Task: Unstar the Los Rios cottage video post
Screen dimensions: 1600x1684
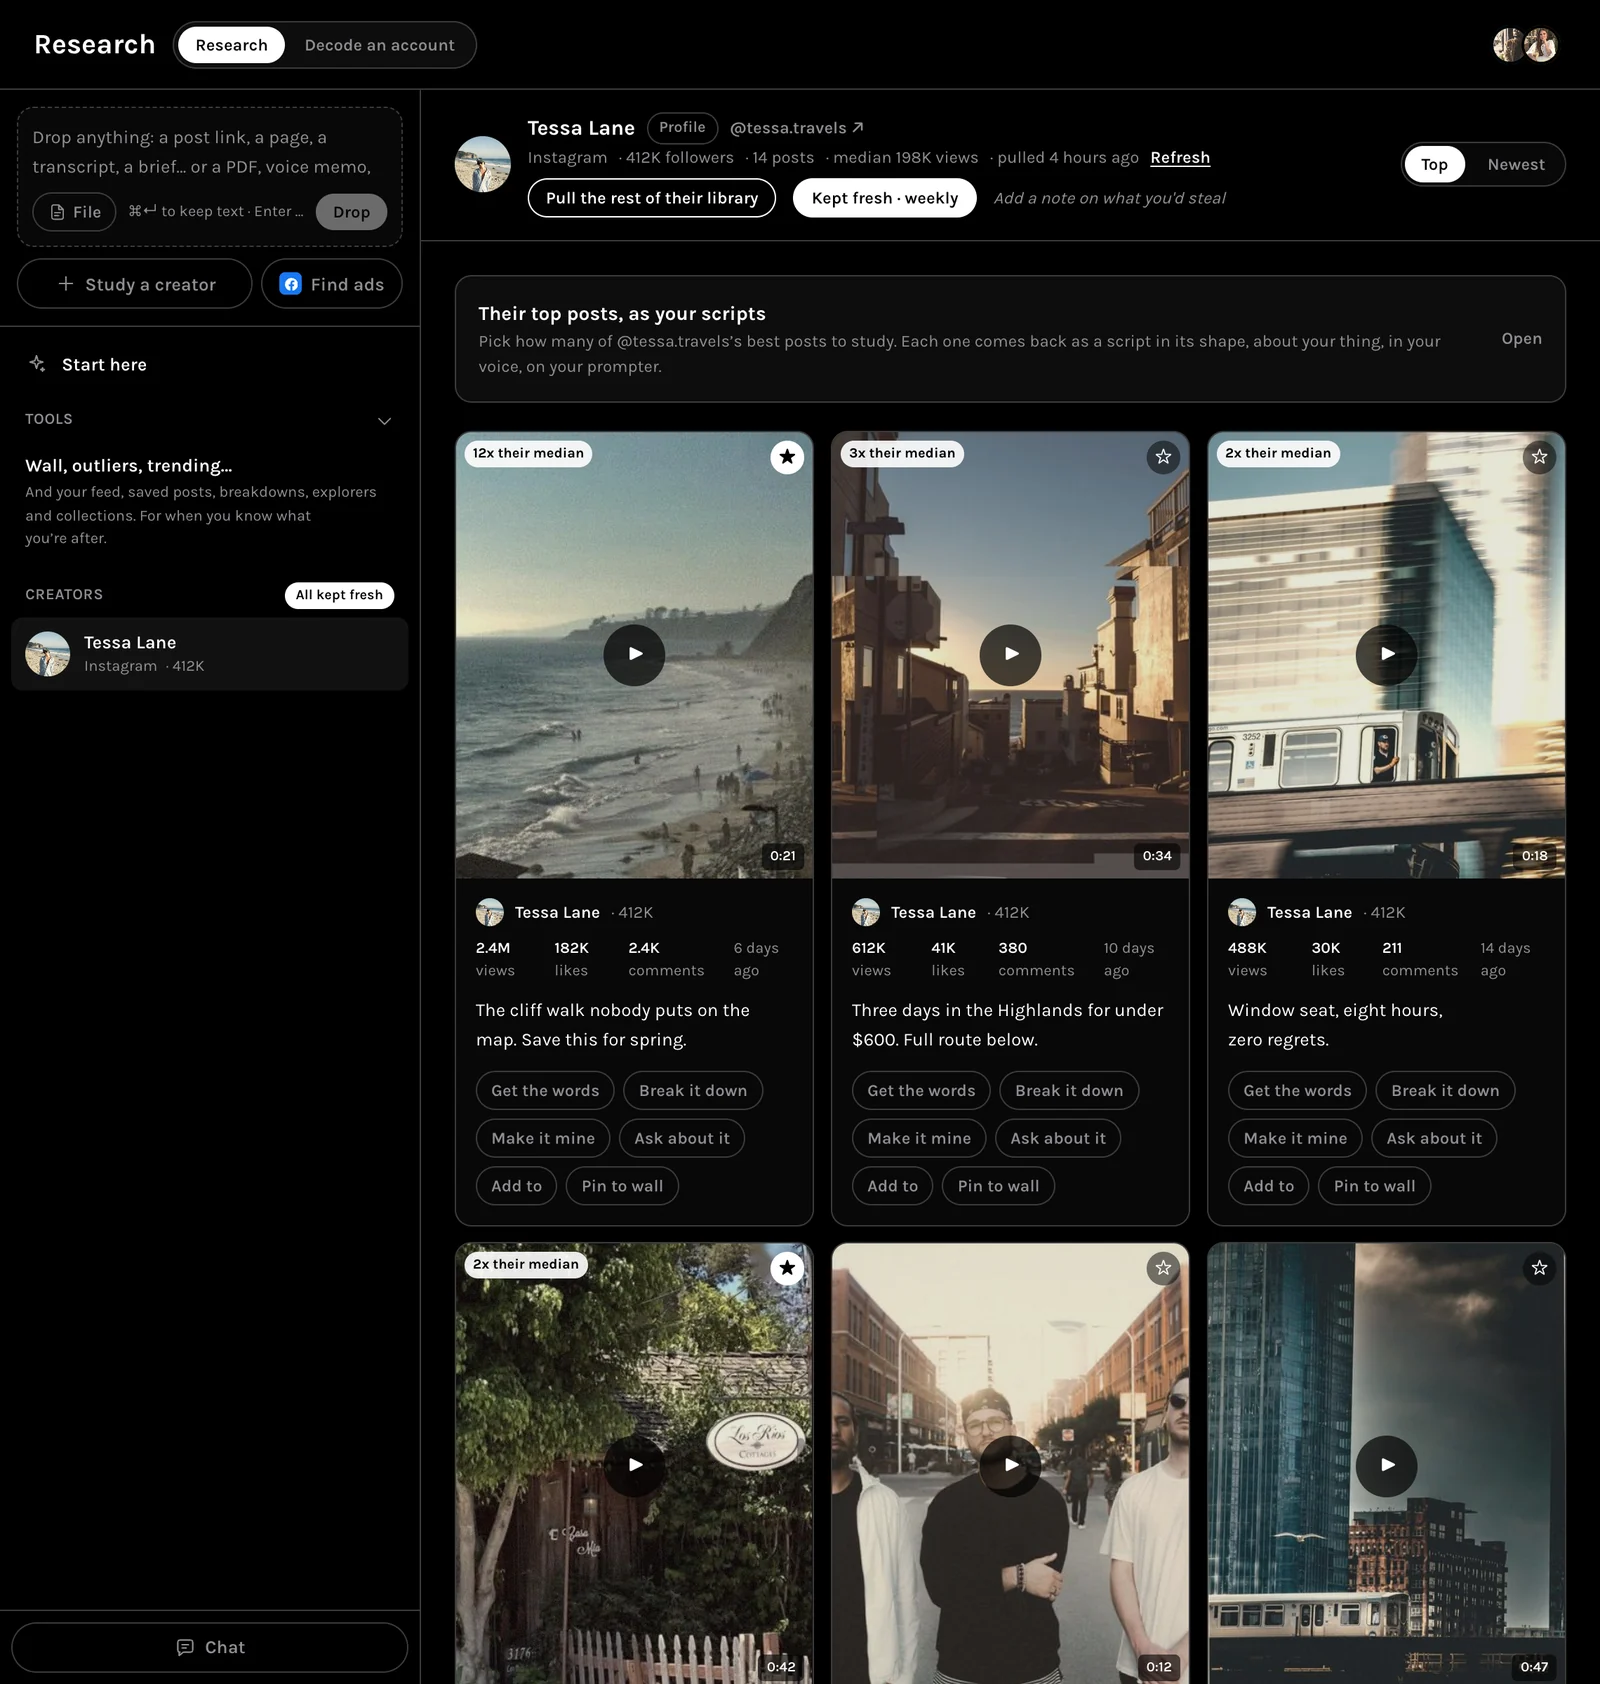Action: point(787,1268)
